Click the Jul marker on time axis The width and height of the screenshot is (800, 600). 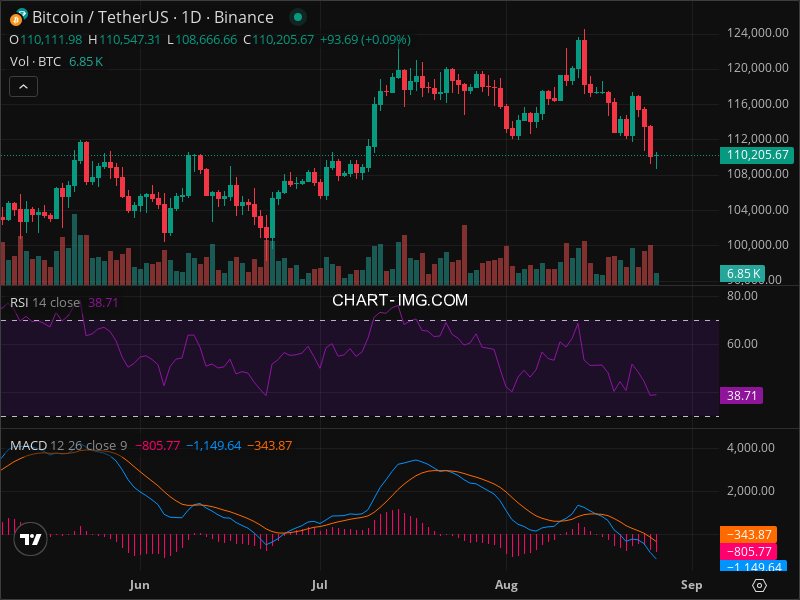pos(321,584)
